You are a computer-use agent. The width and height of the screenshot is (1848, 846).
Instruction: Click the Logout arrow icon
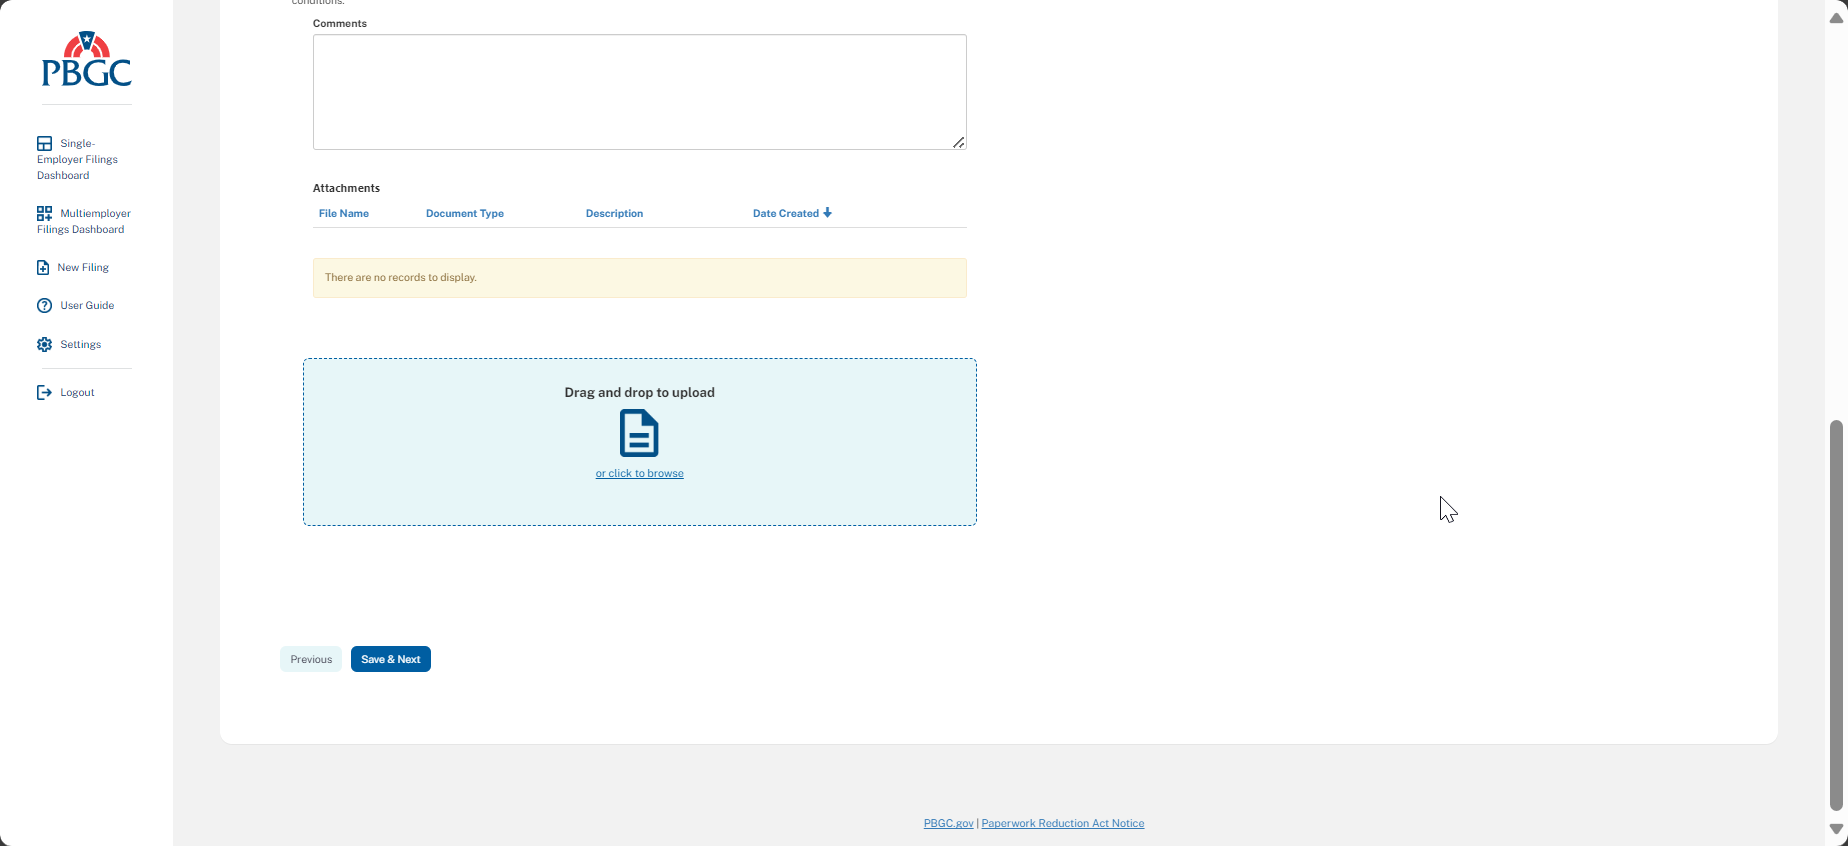pos(44,392)
